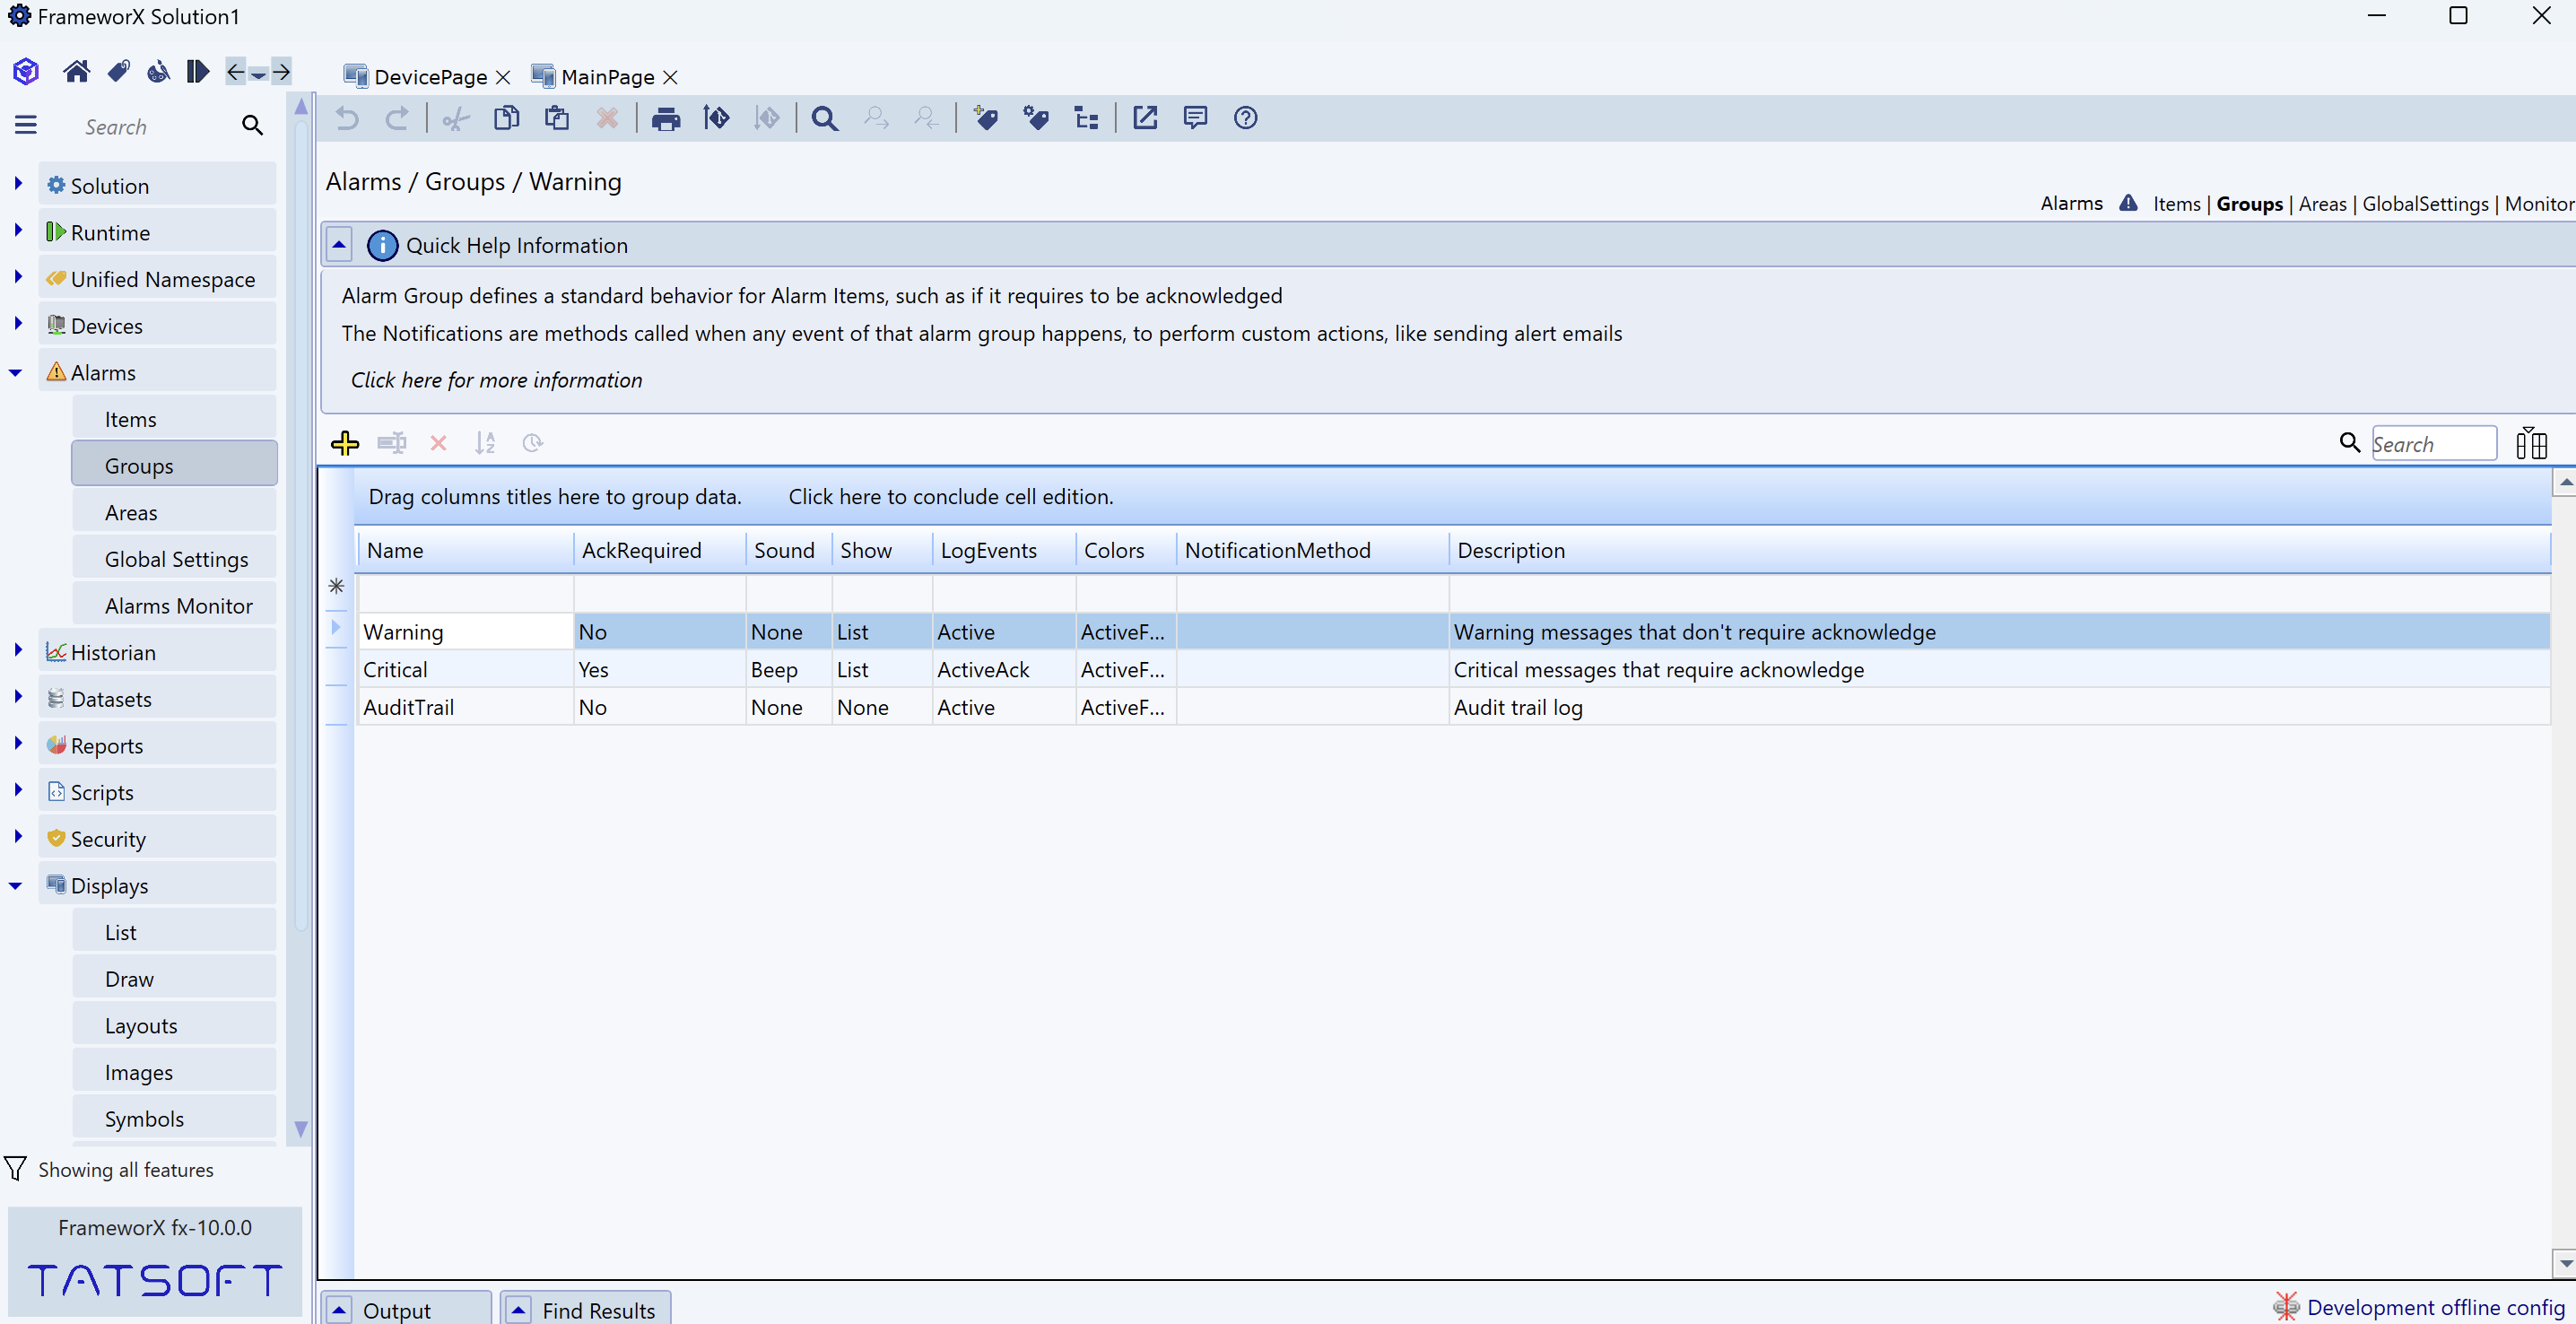Select Global Settings in sidebar
Screen dimensions: 2576x1324
pos(174,559)
